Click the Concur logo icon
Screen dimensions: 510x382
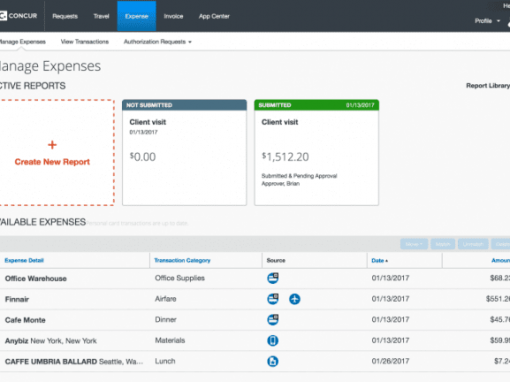coord(3,16)
